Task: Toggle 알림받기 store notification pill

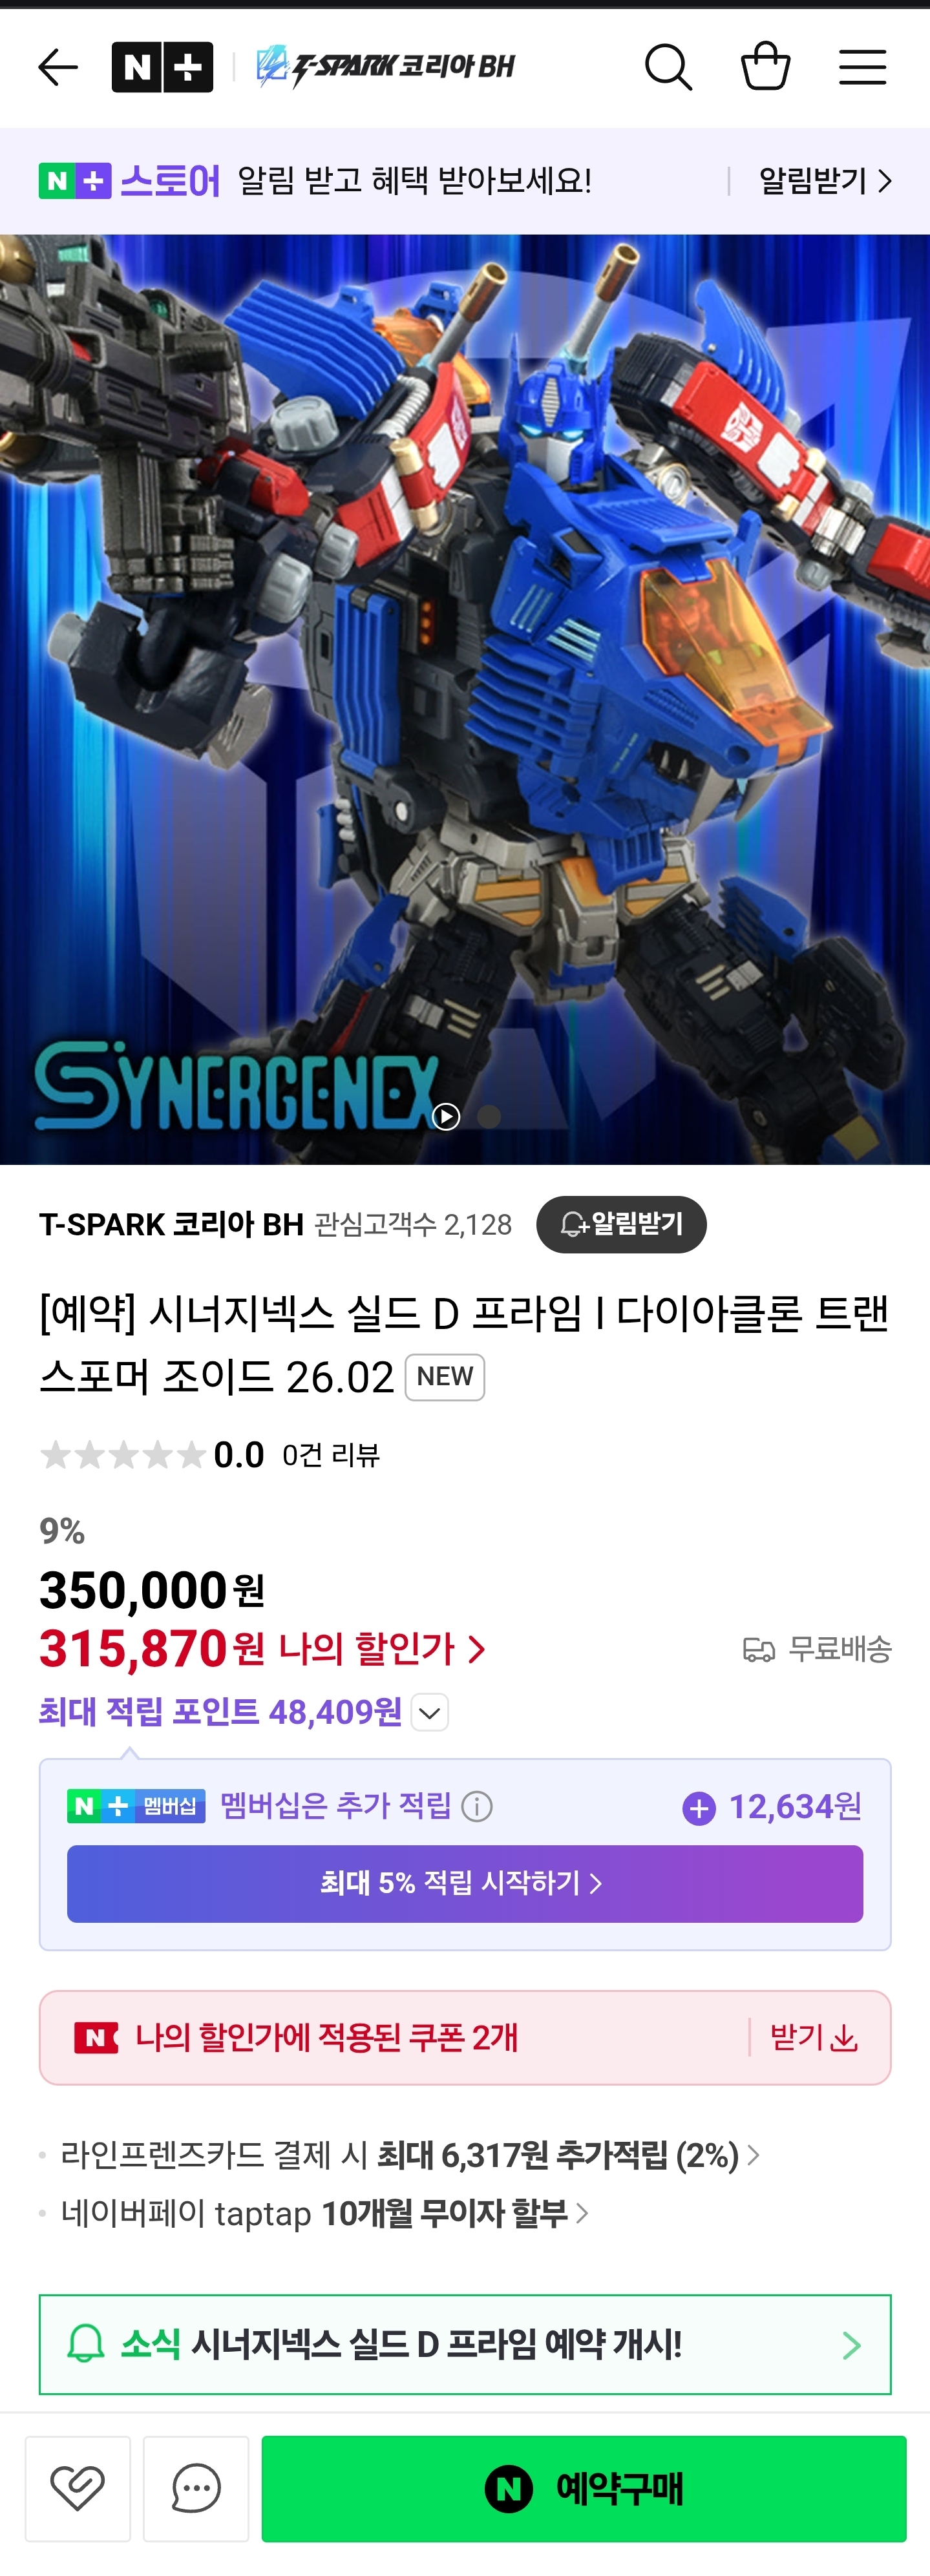Action: pyautogui.click(x=621, y=1224)
